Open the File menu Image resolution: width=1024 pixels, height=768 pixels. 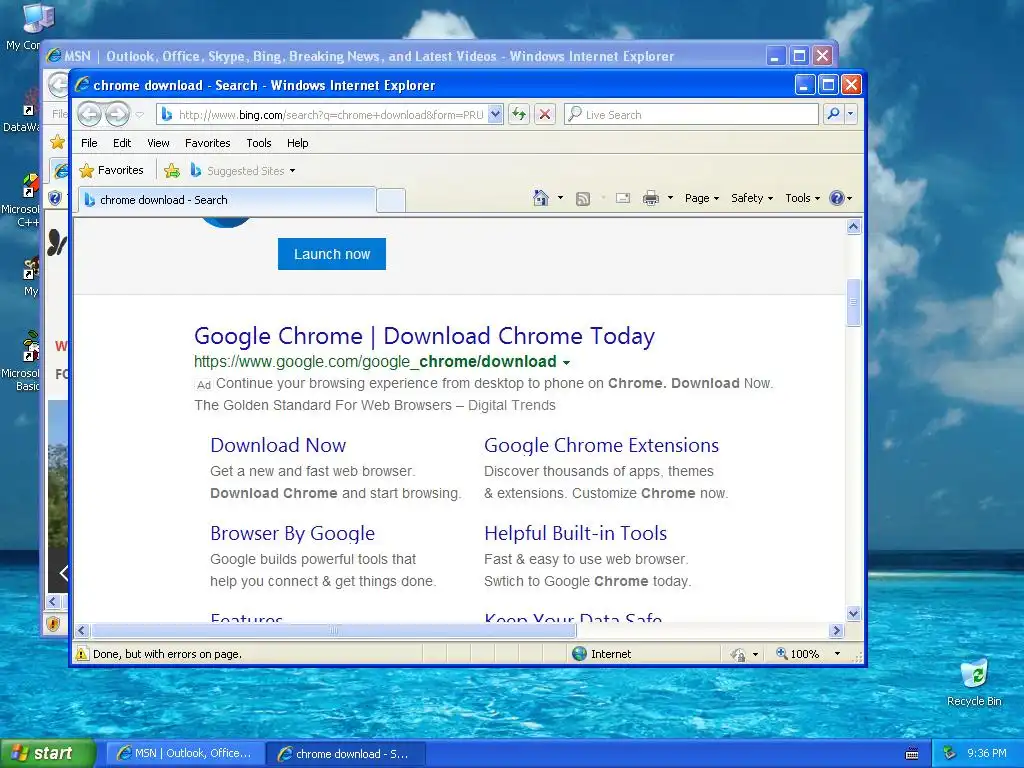click(89, 143)
